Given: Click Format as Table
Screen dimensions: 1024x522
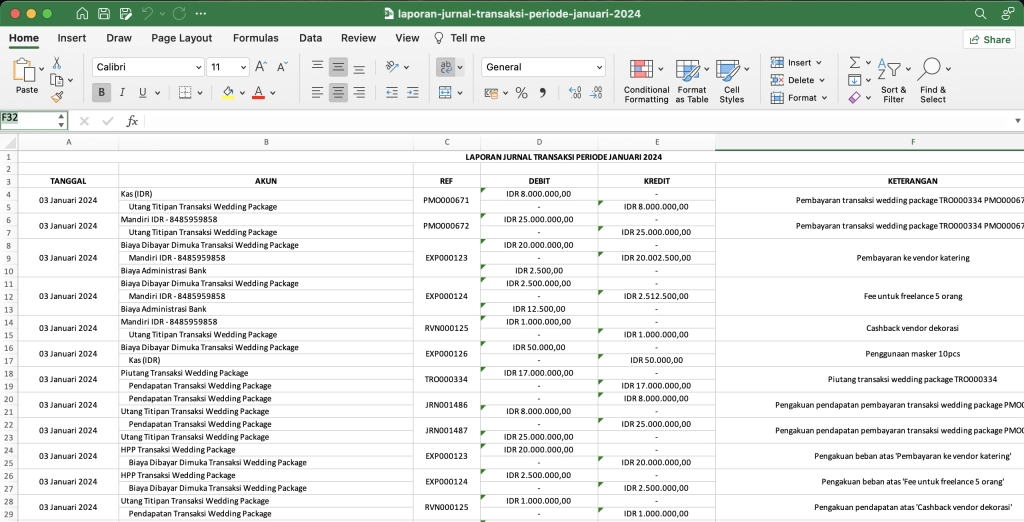Looking at the screenshot, I should pos(692,81).
